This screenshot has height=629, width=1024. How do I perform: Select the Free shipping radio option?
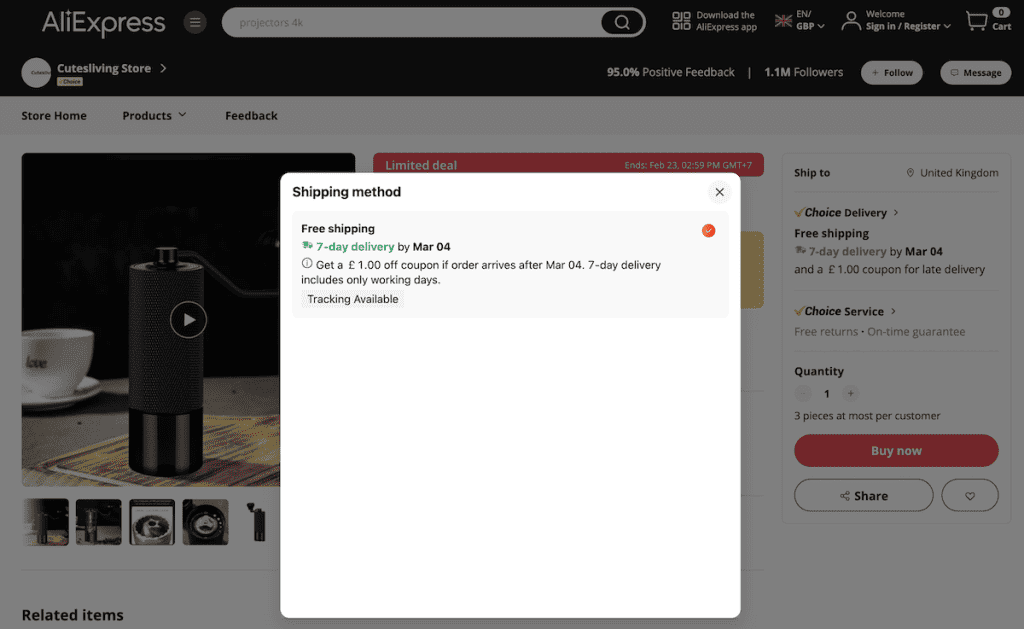[x=708, y=231]
